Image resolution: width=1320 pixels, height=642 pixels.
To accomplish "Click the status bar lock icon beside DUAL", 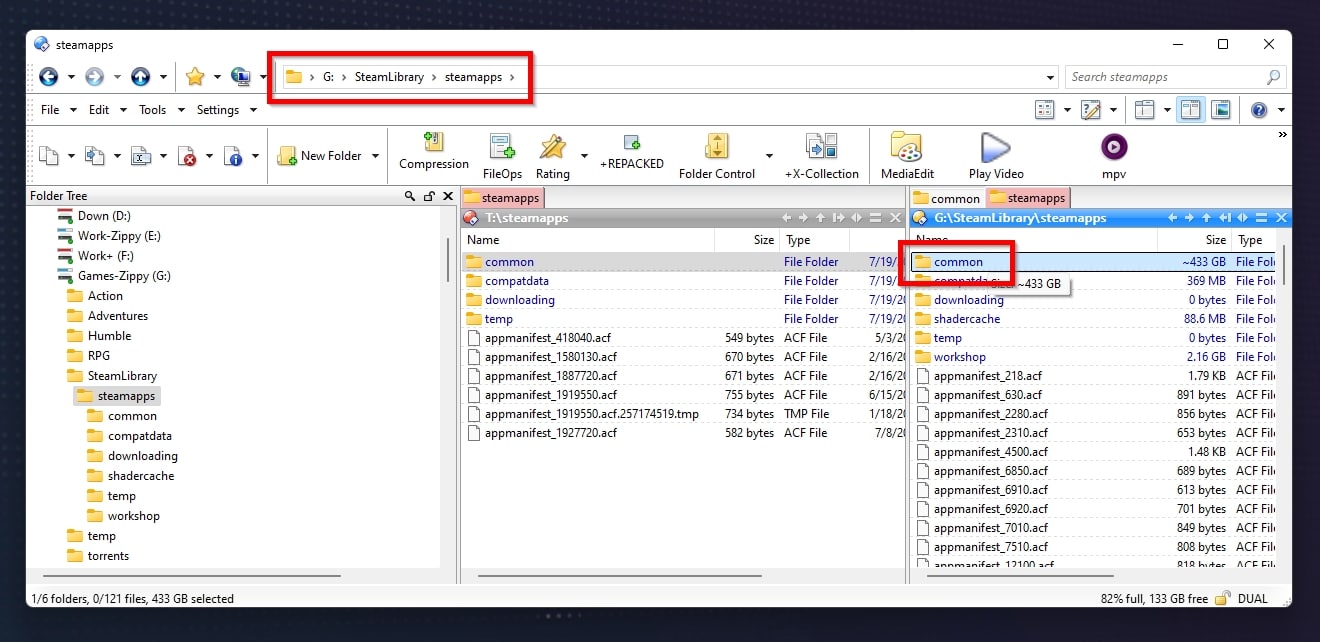I will 1221,598.
